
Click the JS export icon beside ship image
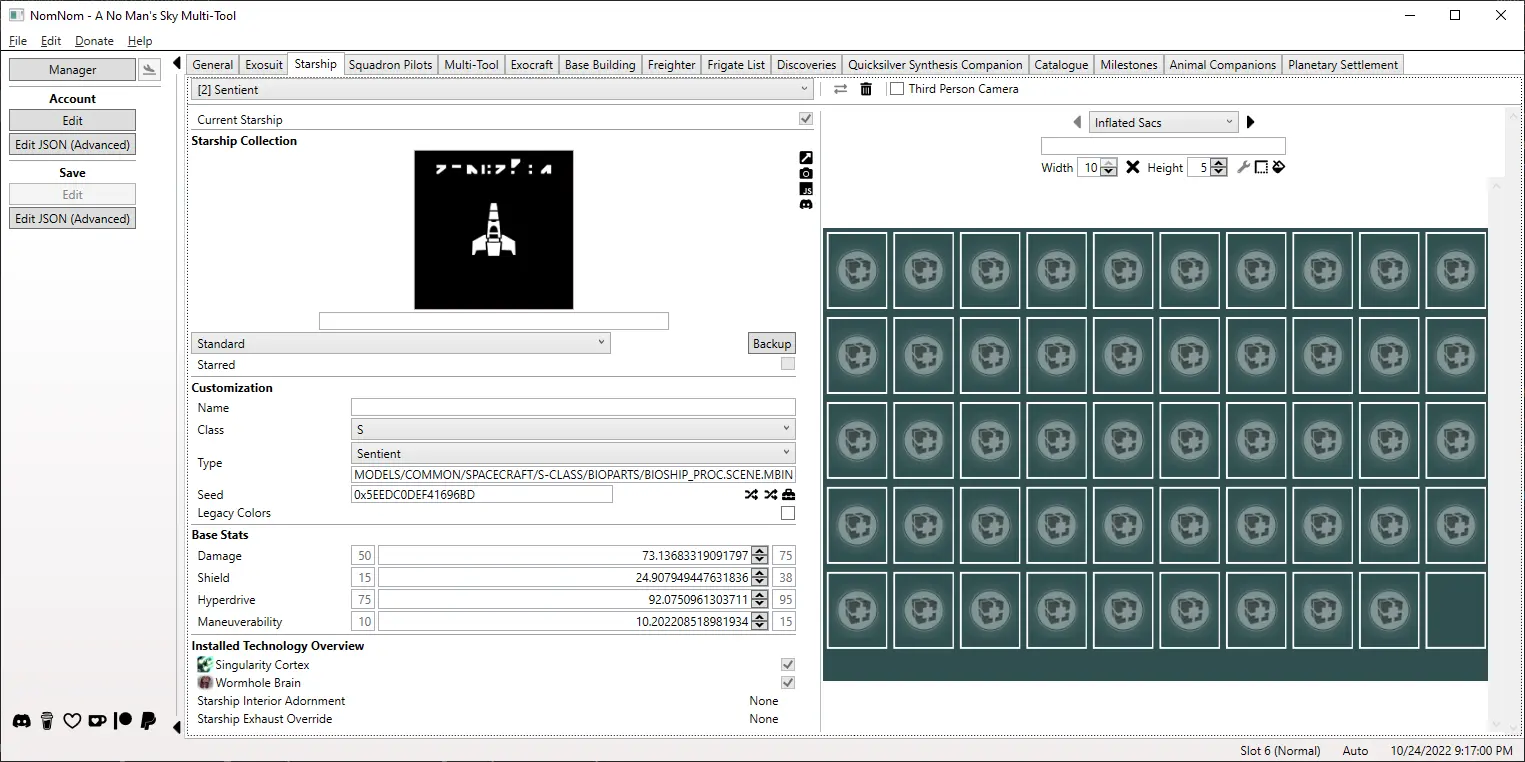[806, 189]
